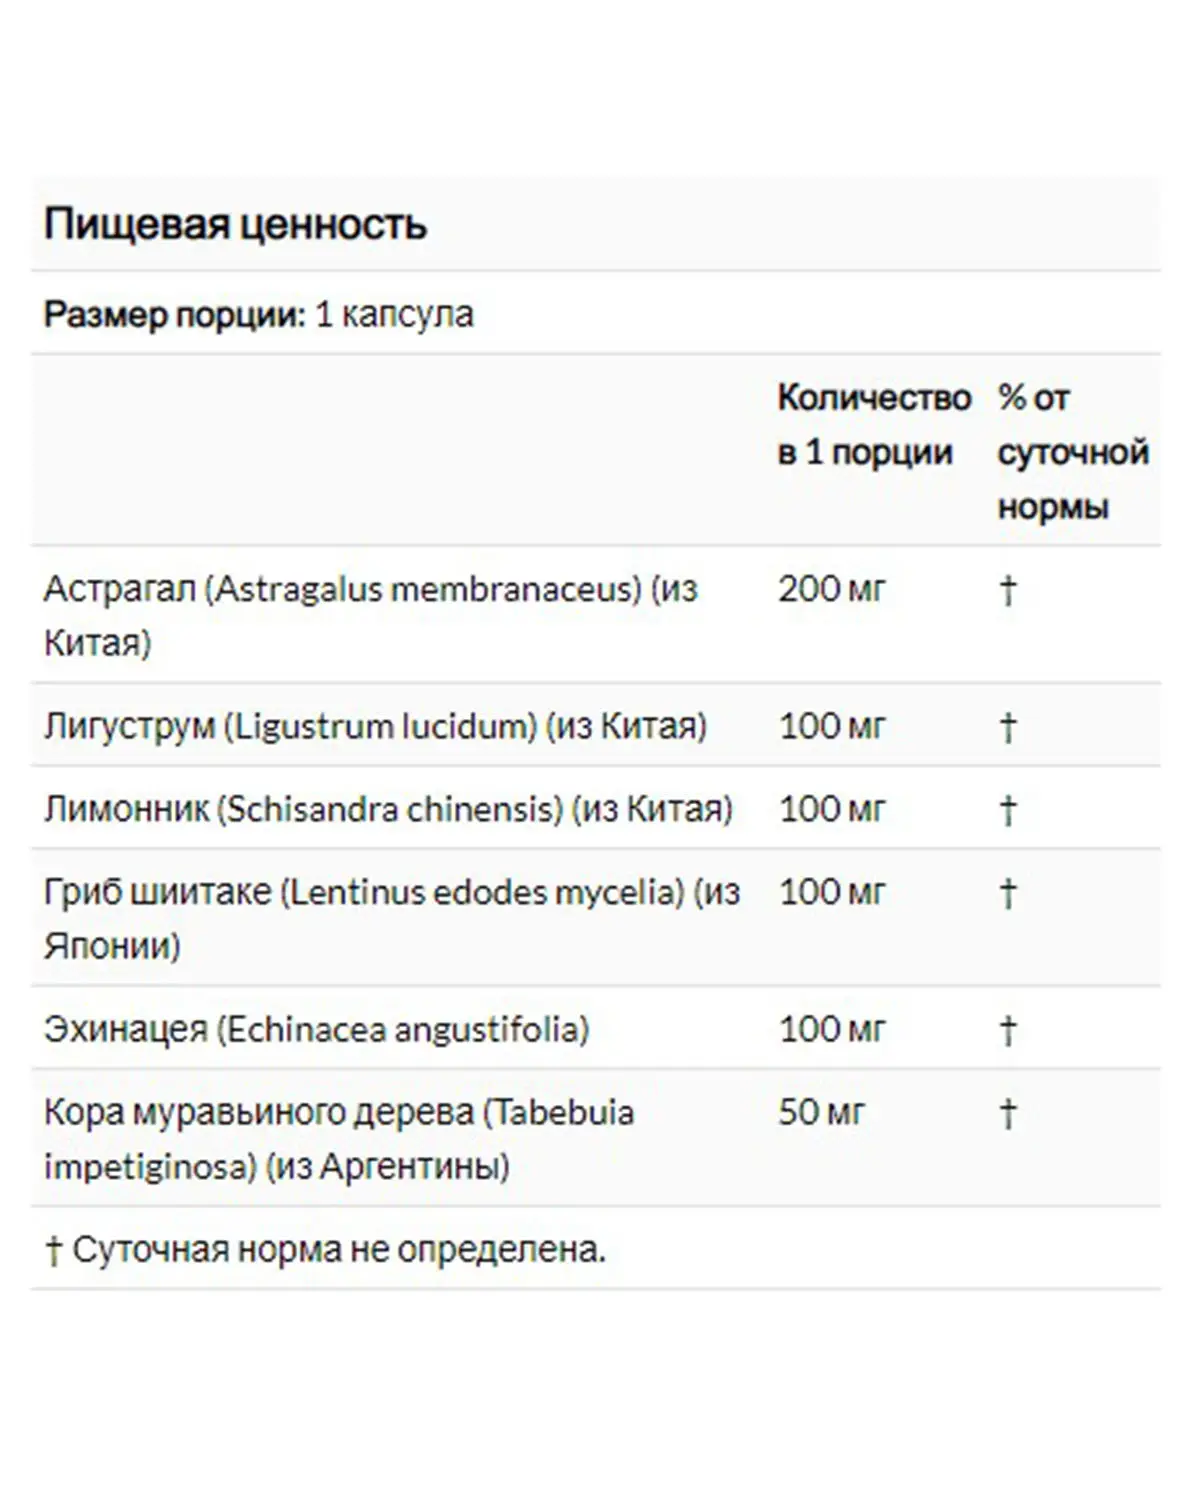Select the Гриб шиитаке (Lentinus edodes) ingredient name
1200x1500 pixels.
392,918
